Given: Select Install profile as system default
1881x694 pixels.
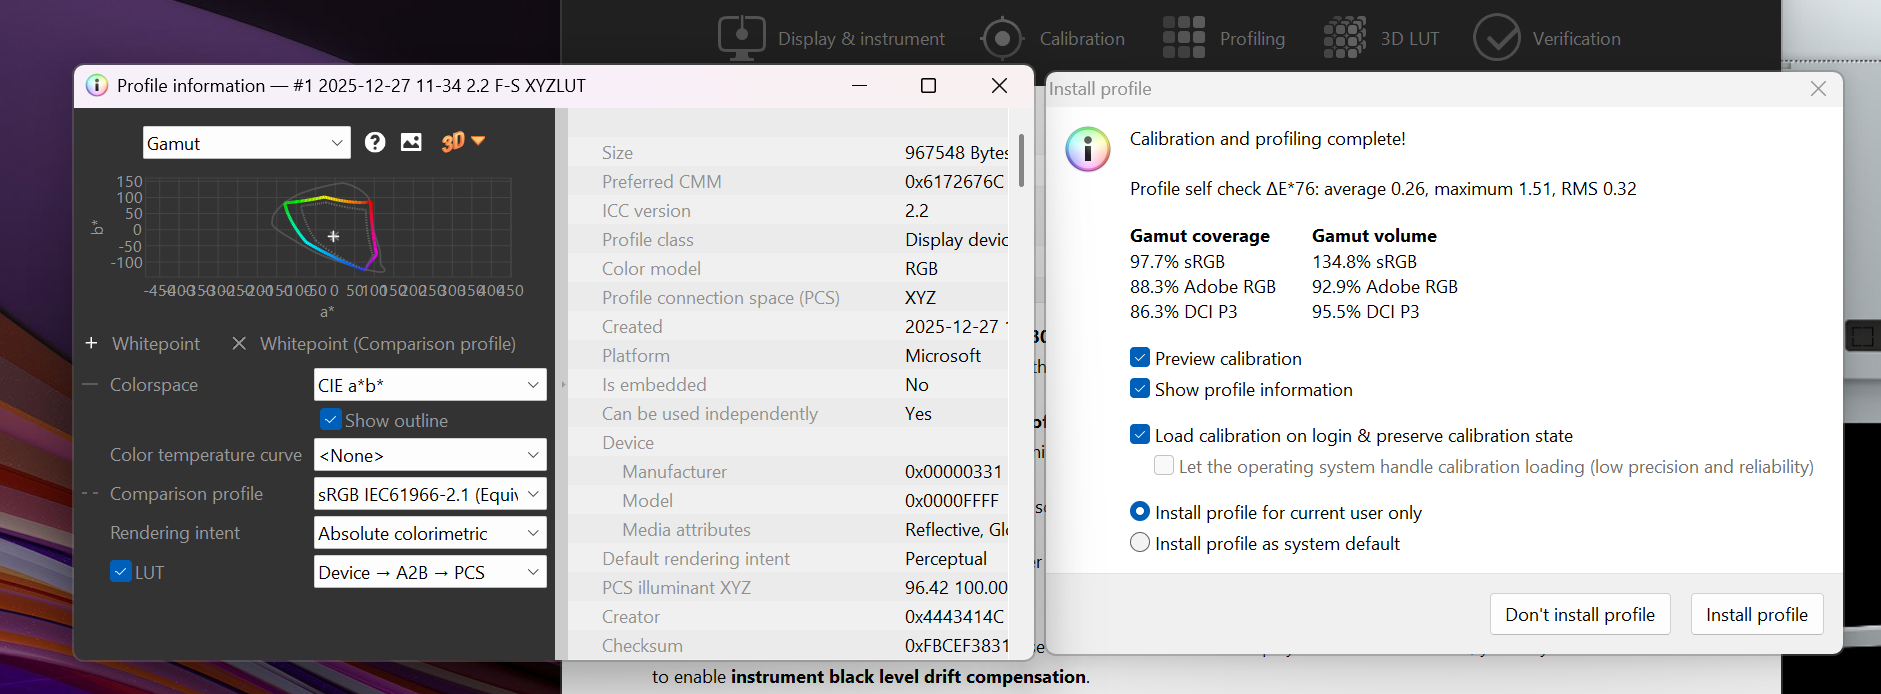Looking at the screenshot, I should (x=1140, y=543).
